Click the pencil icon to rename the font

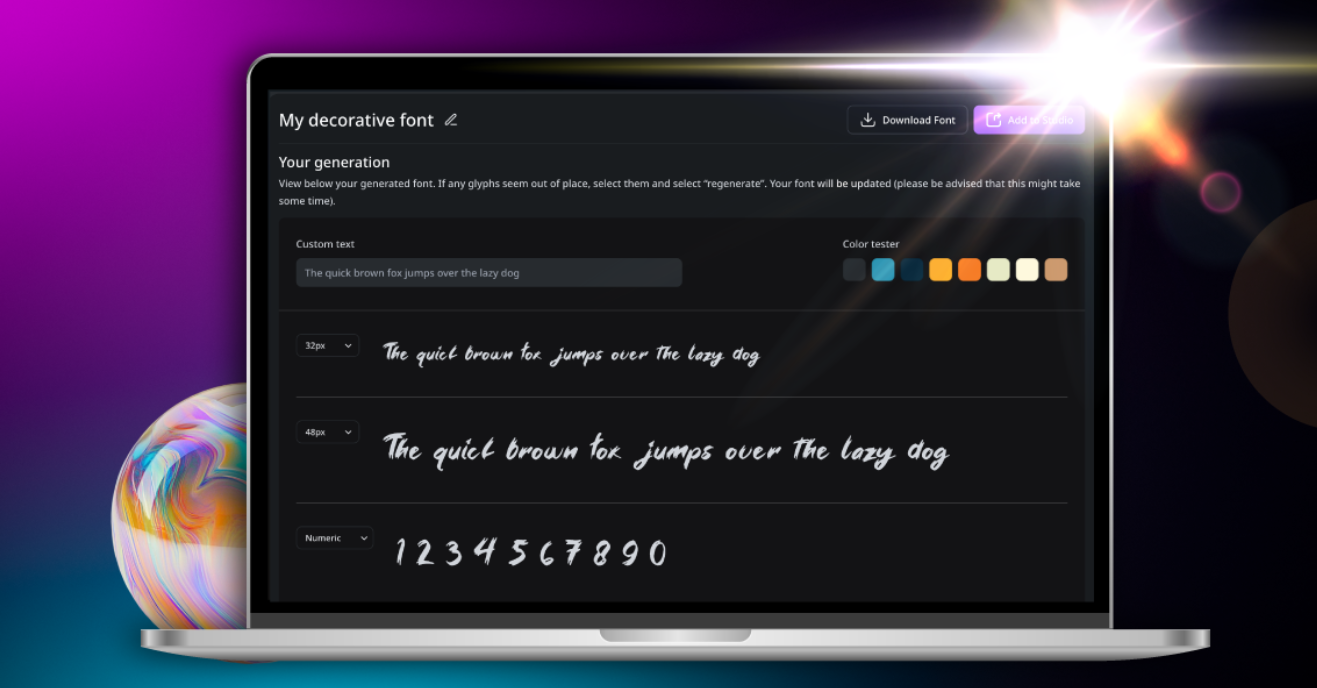point(451,120)
